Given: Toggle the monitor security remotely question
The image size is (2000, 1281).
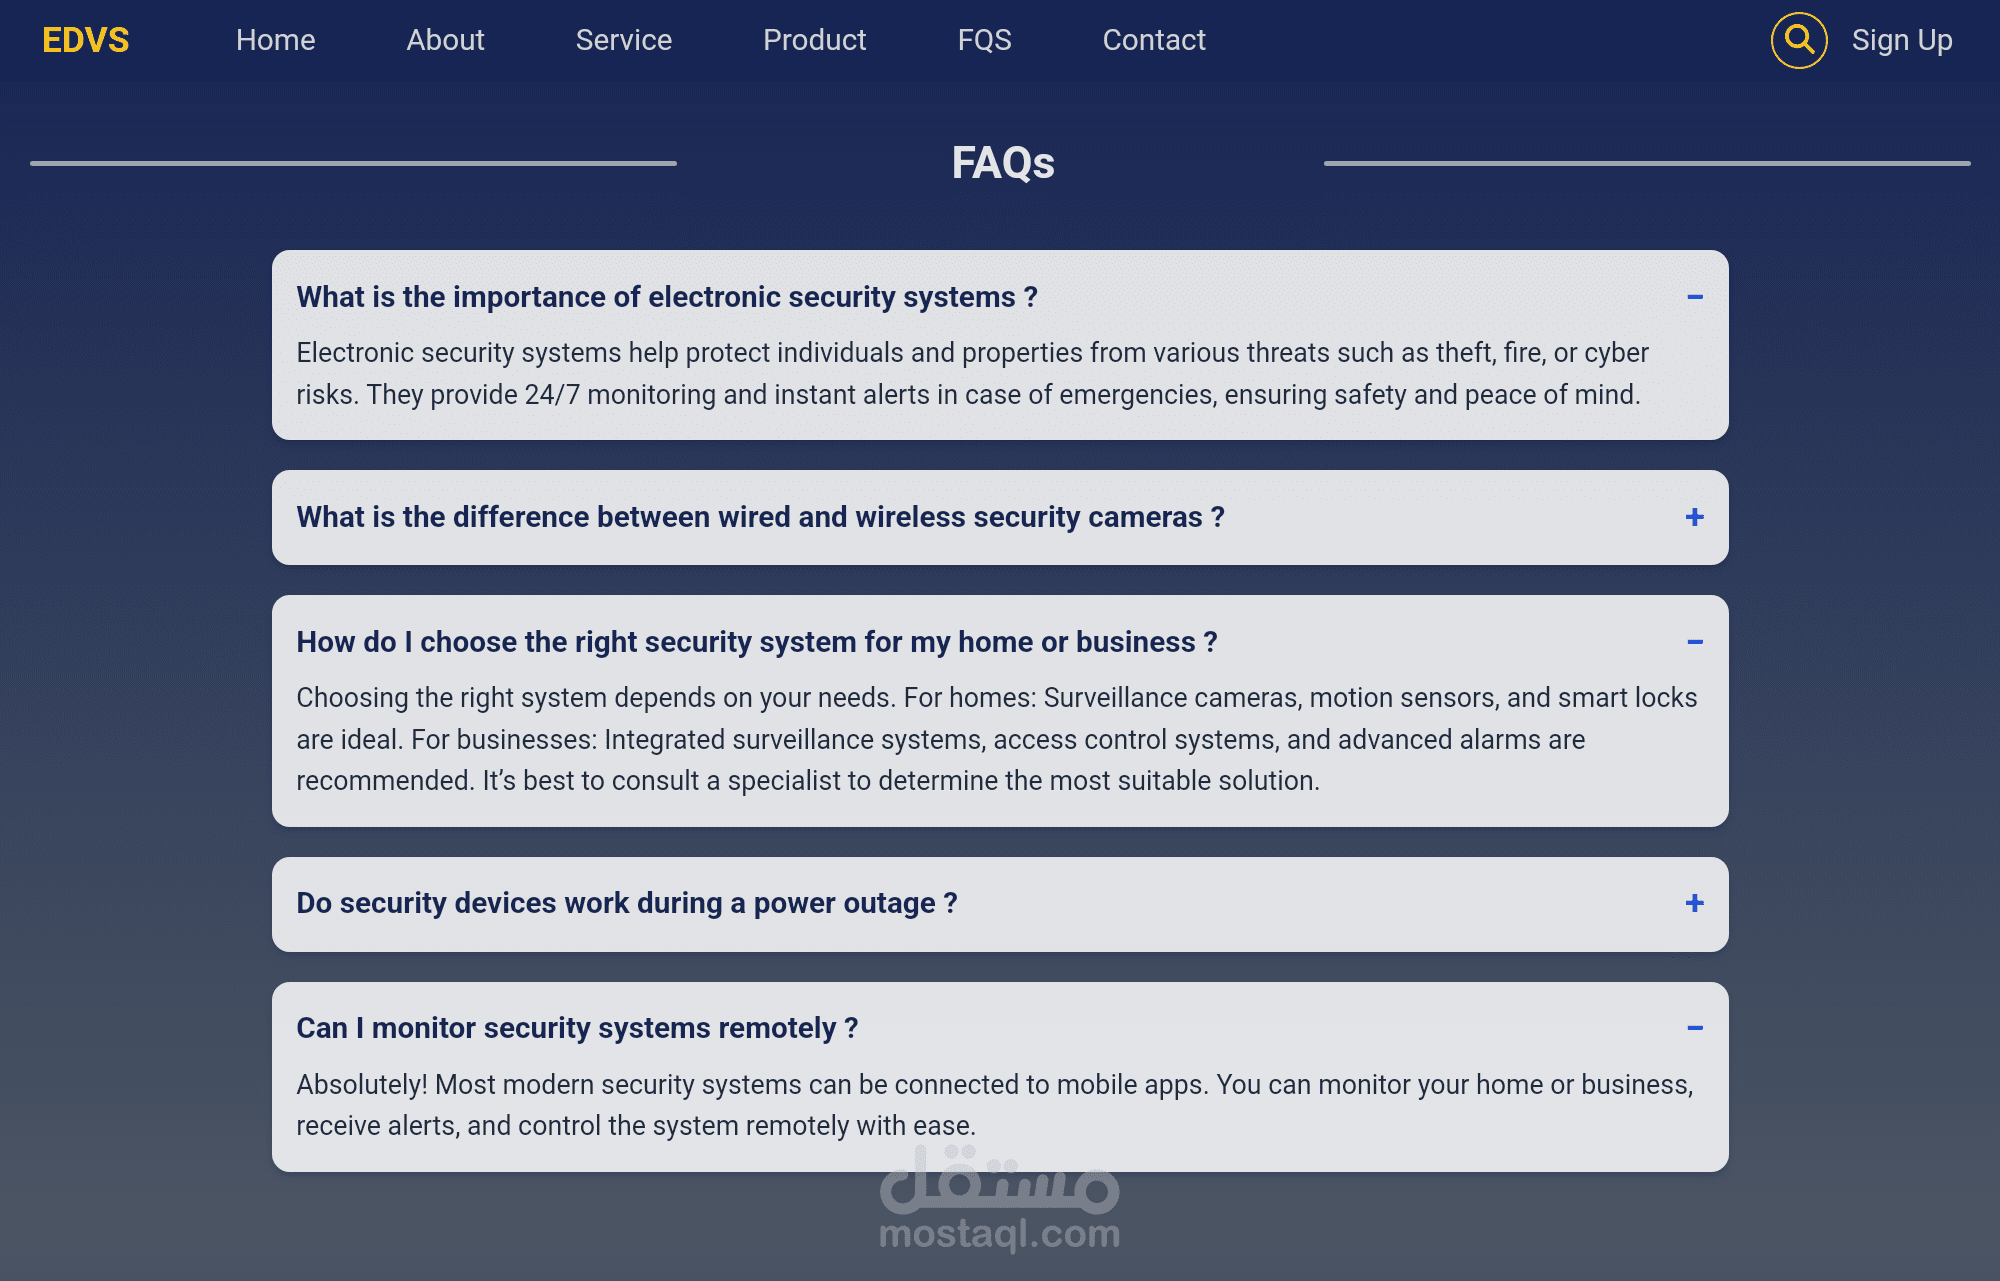Looking at the screenshot, I should pyautogui.click(x=577, y=1028).
